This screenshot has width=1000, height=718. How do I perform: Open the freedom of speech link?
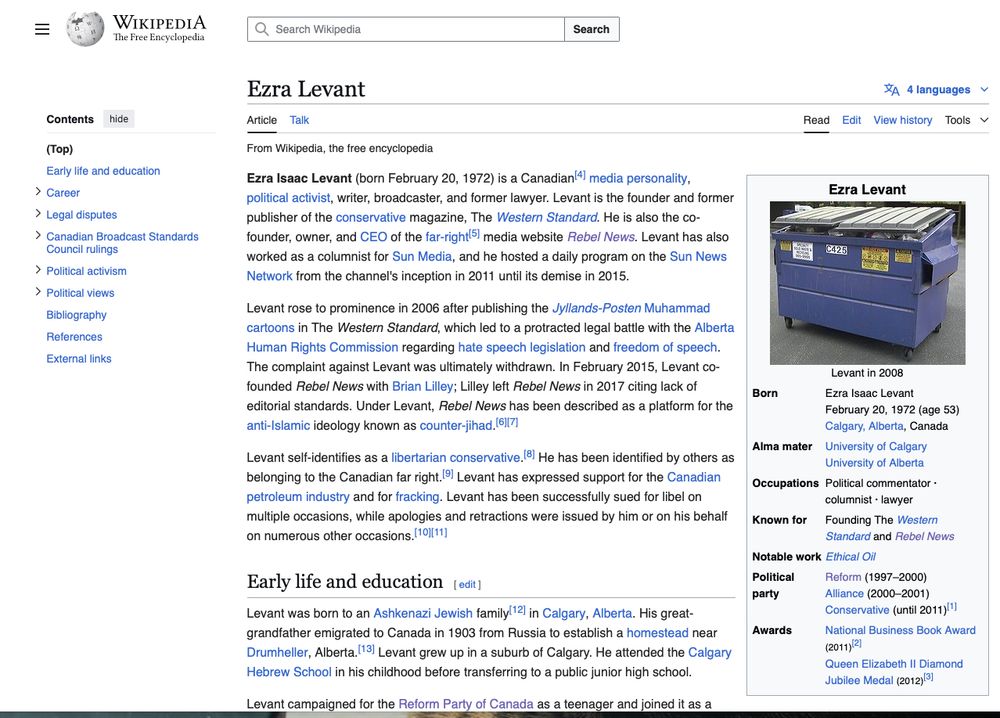click(665, 348)
